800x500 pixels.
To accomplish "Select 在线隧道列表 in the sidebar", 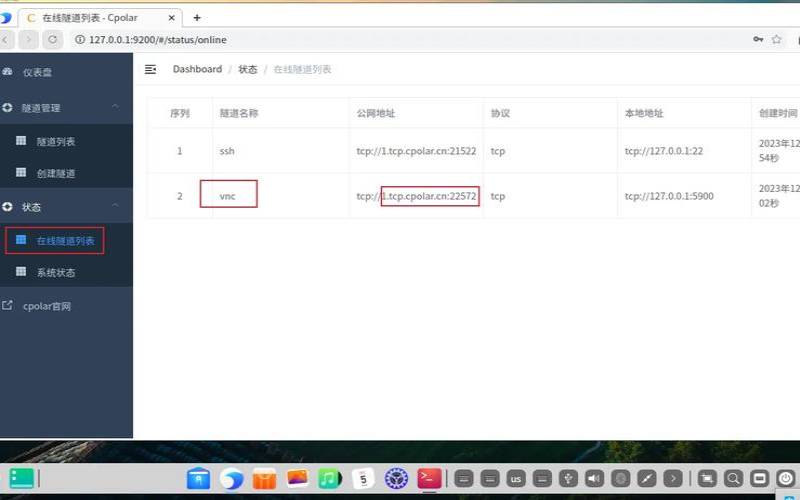I will [65, 241].
